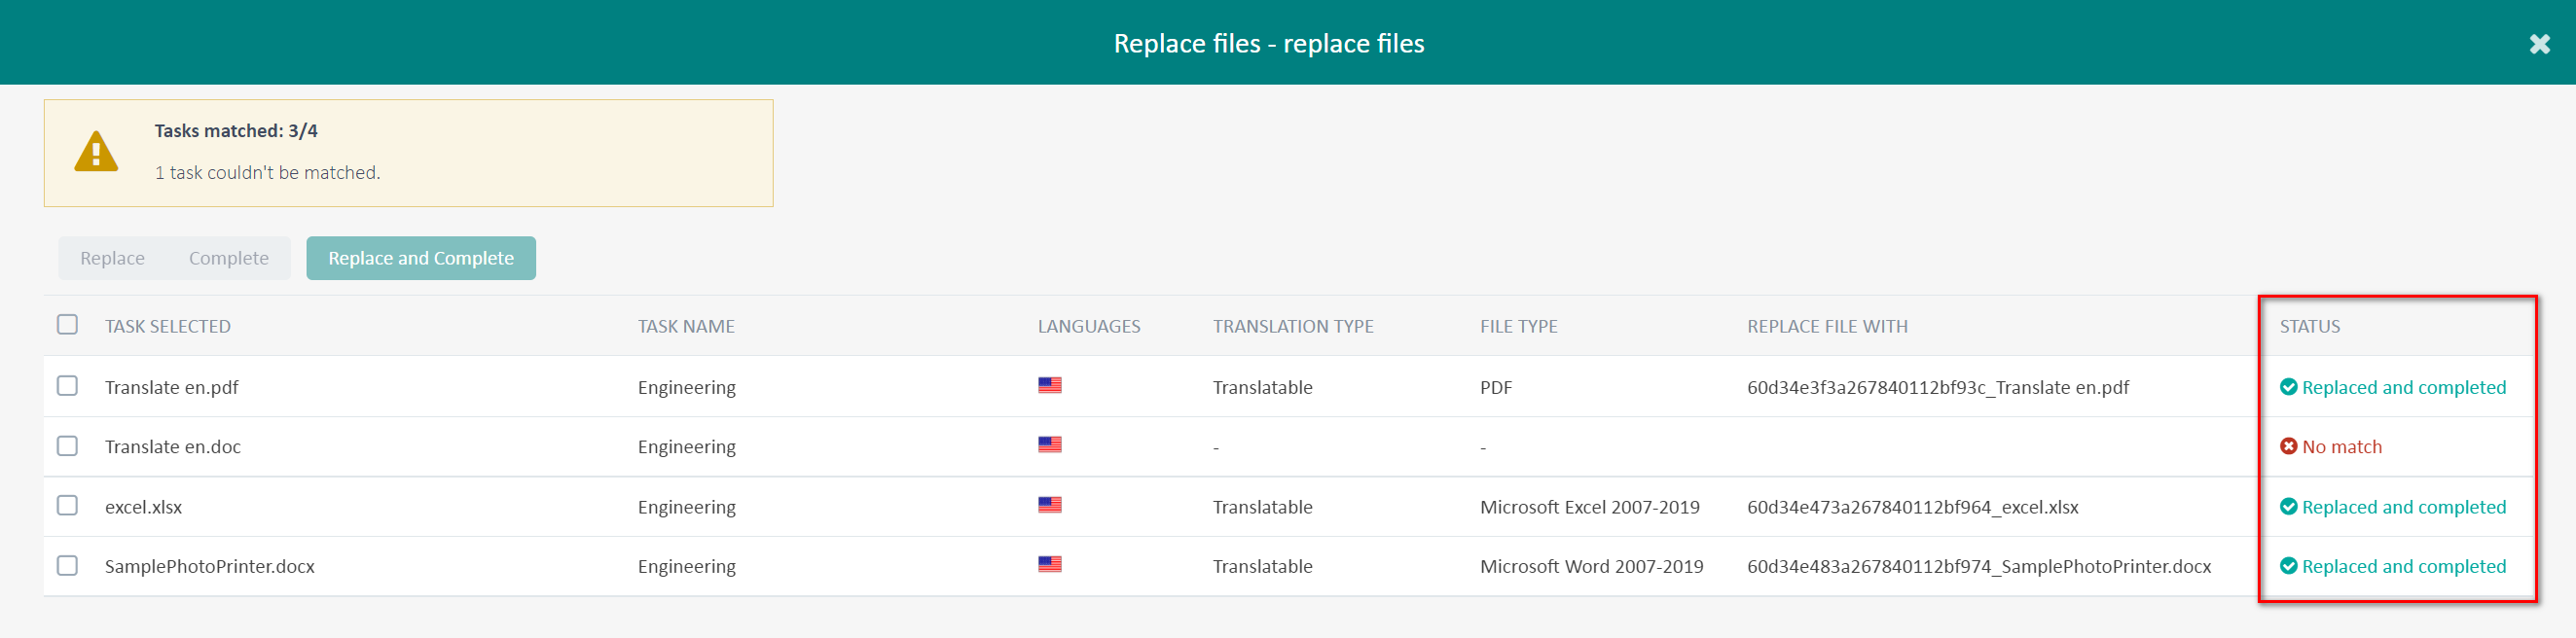This screenshot has height=638, width=2576.
Task: Click green check icon for excel.xlsx status
Action: click(2288, 506)
